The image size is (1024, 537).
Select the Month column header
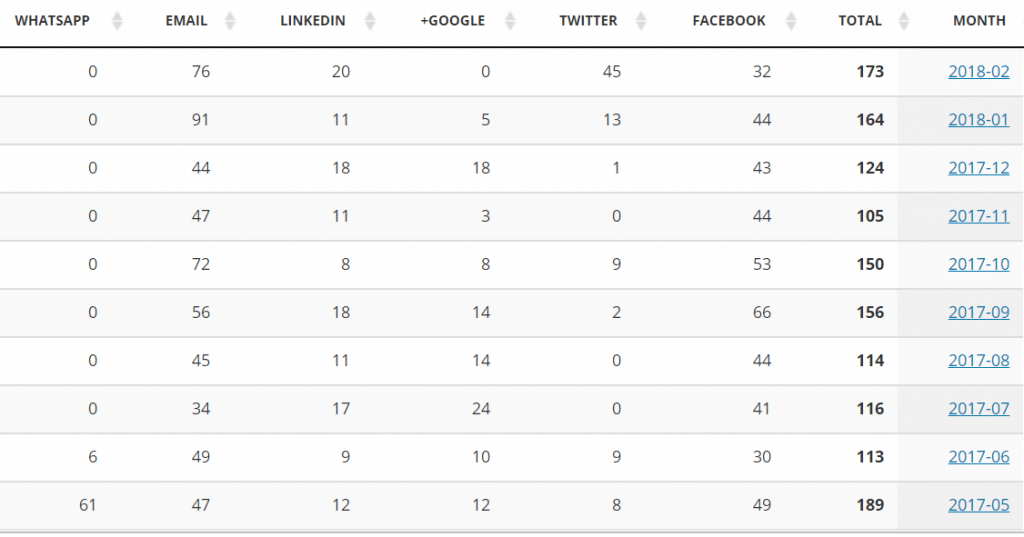tap(979, 21)
